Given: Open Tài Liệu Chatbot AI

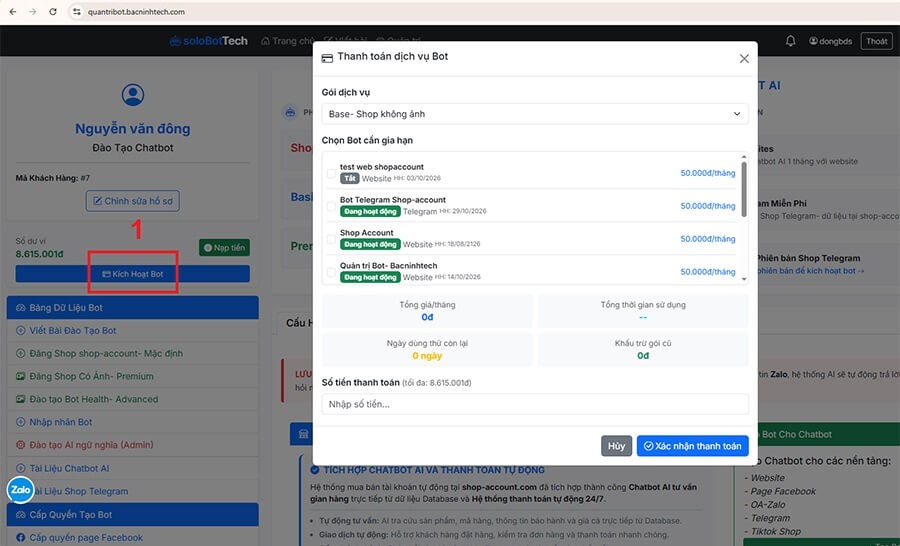Looking at the screenshot, I should [133, 468].
